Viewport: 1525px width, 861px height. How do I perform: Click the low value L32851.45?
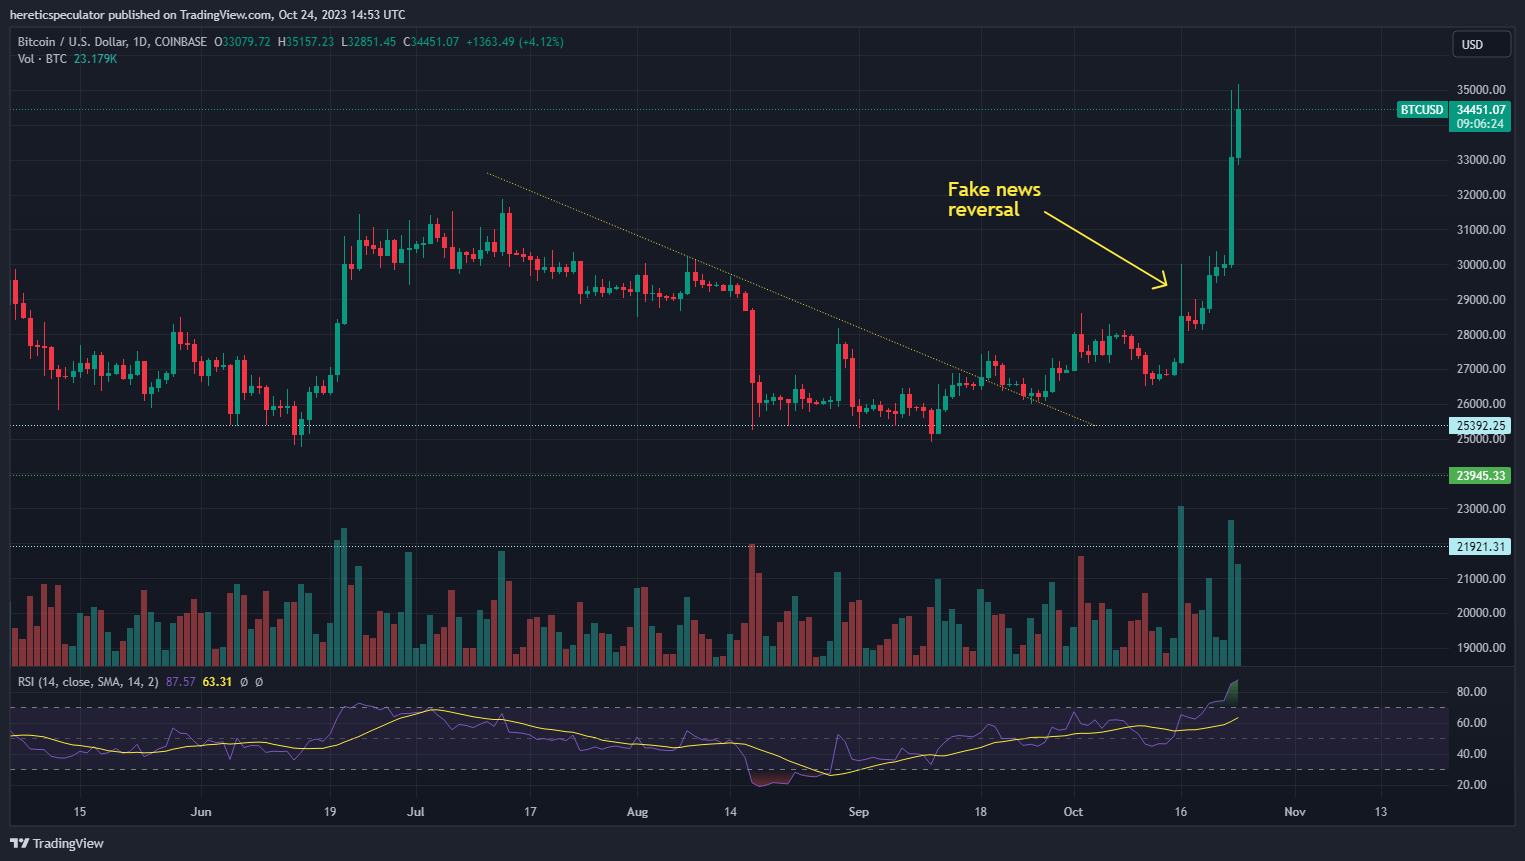(369, 42)
